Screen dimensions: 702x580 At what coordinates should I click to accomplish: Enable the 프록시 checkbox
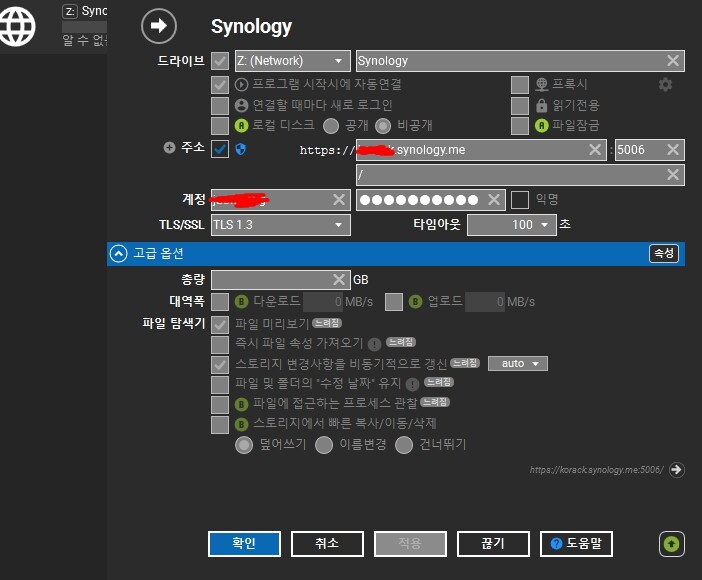(519, 85)
